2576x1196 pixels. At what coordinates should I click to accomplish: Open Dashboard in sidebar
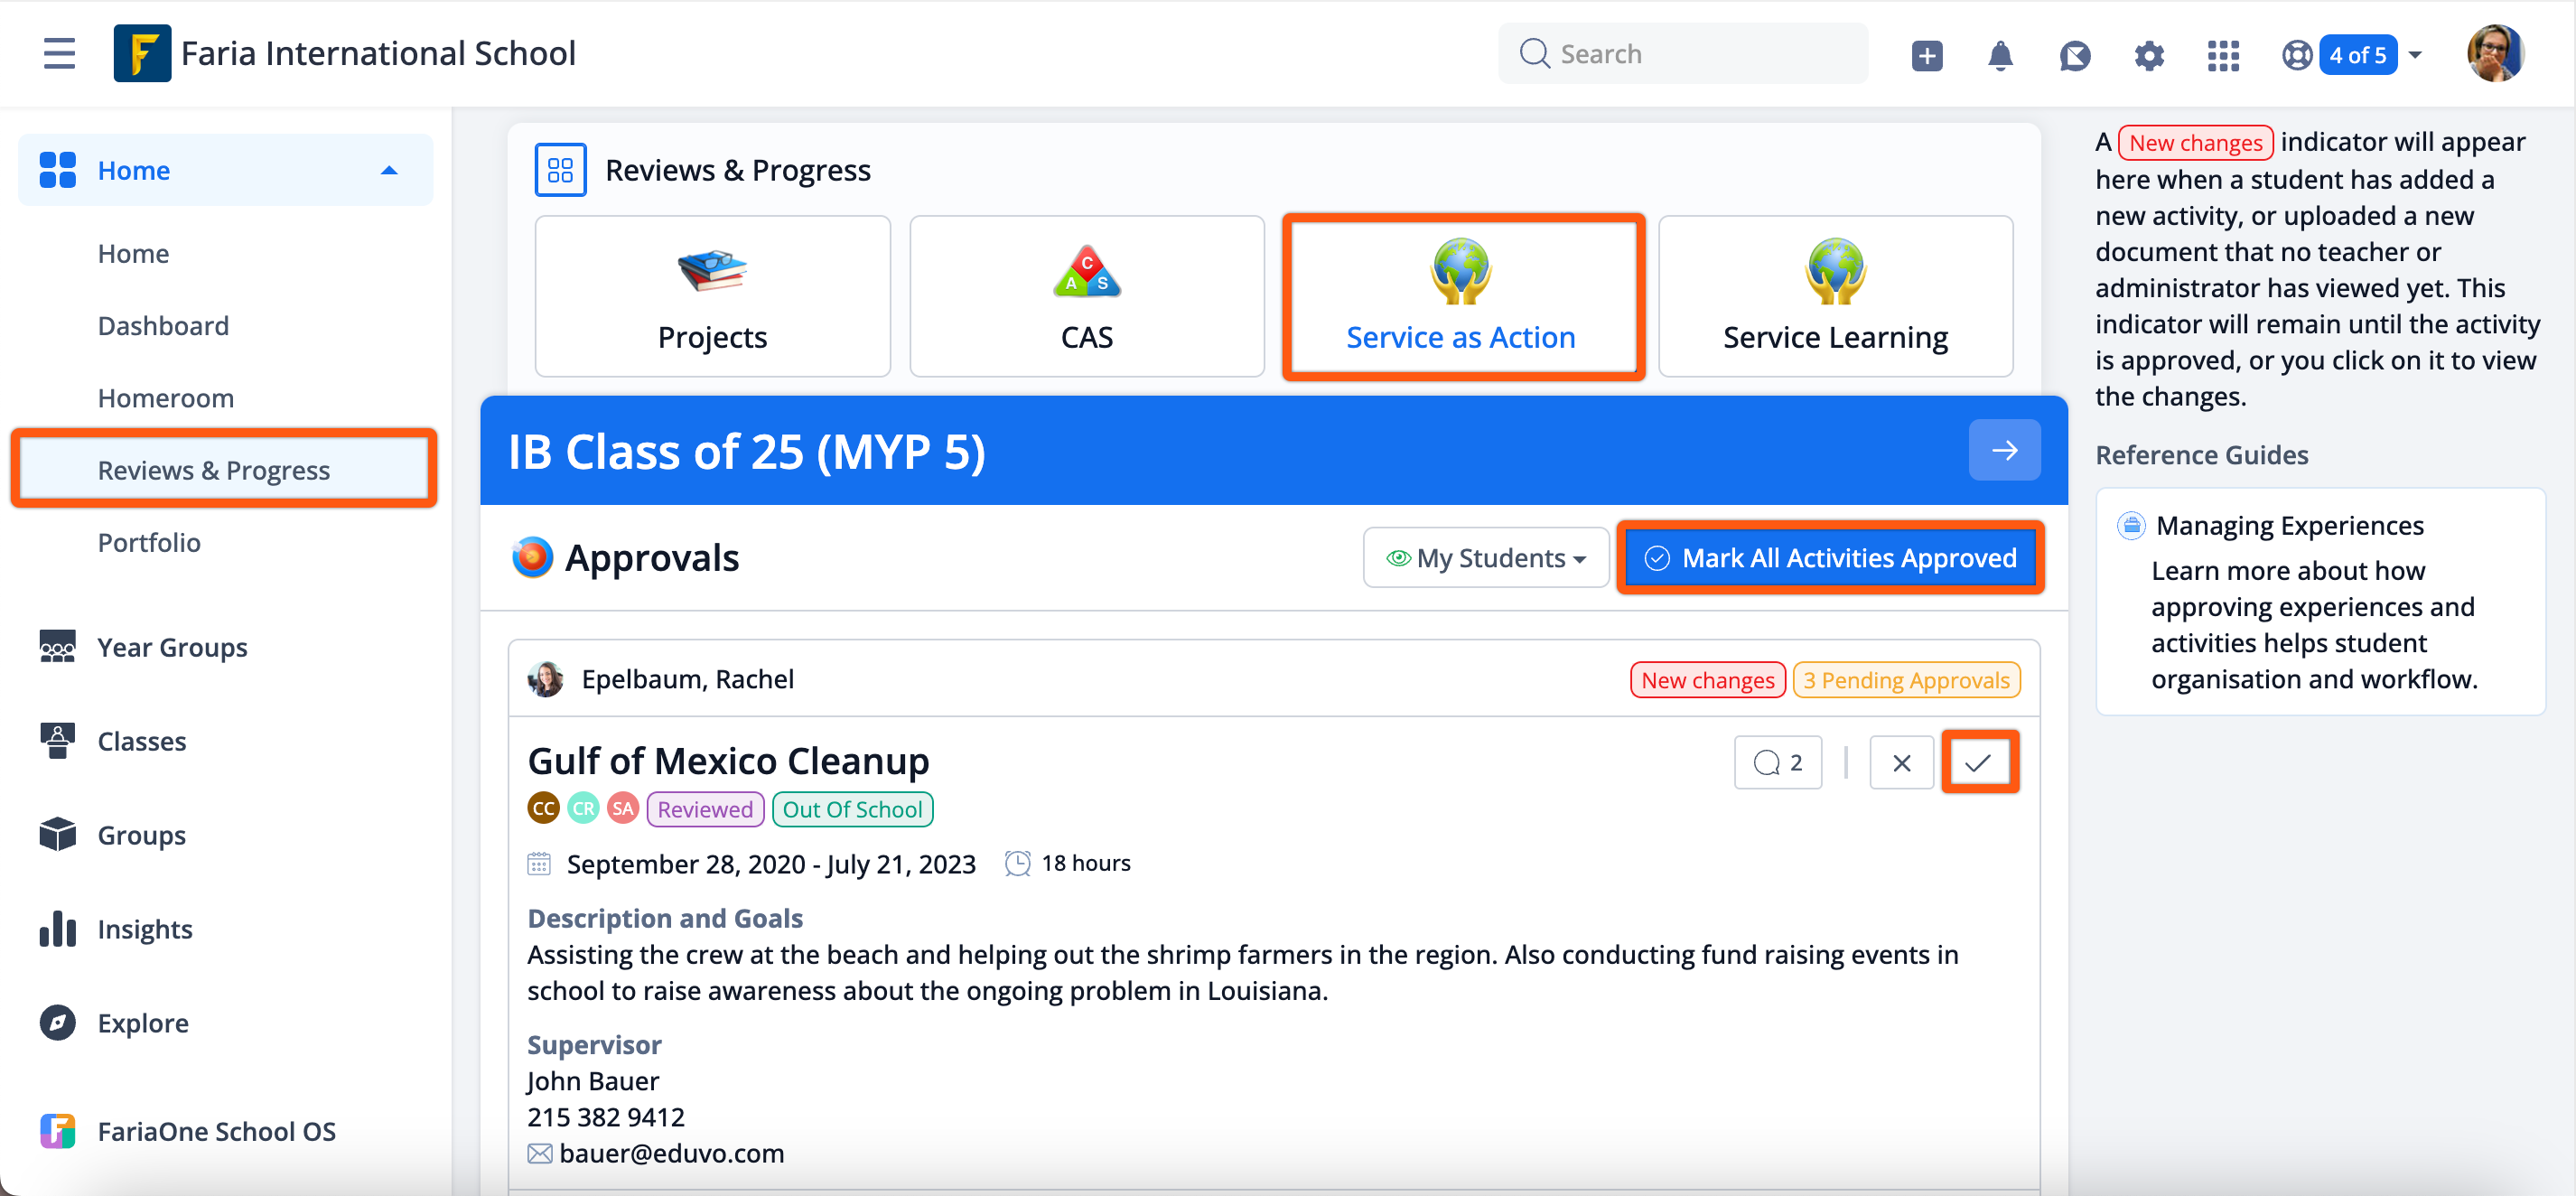[x=163, y=326]
